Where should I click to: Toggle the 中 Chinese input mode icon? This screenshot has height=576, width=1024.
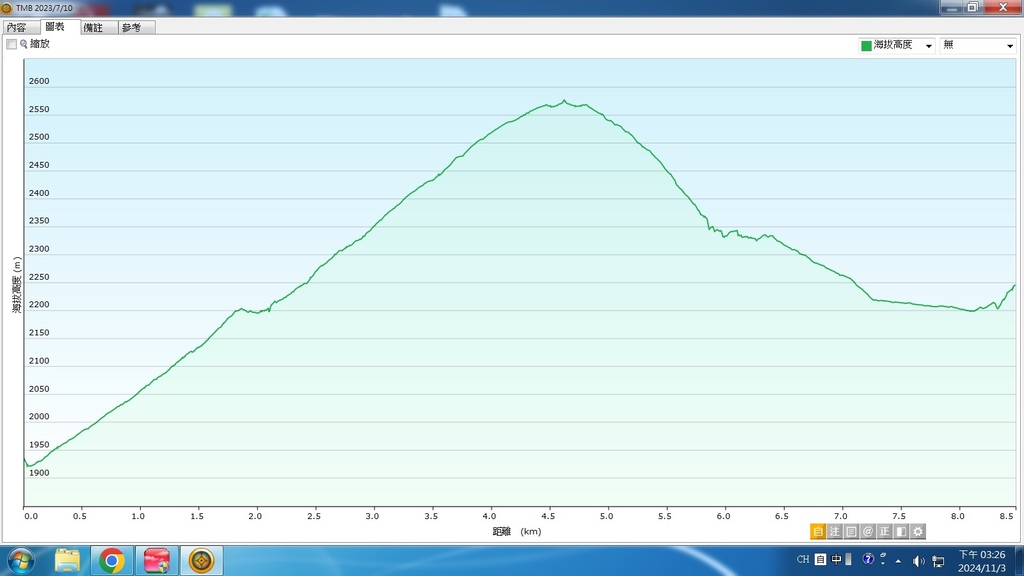[x=837, y=559]
